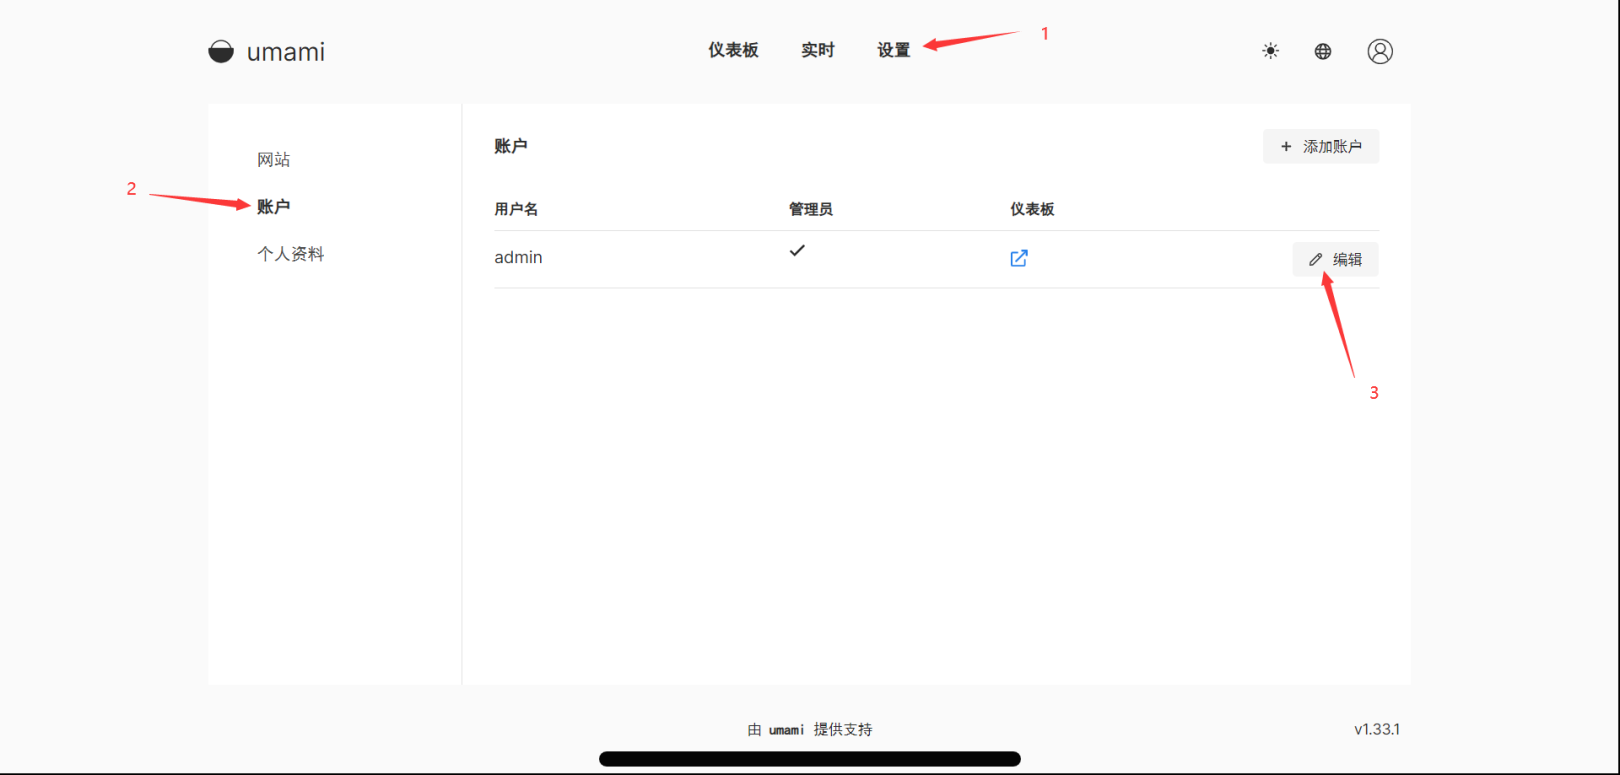Click the umami footer link

(786, 730)
